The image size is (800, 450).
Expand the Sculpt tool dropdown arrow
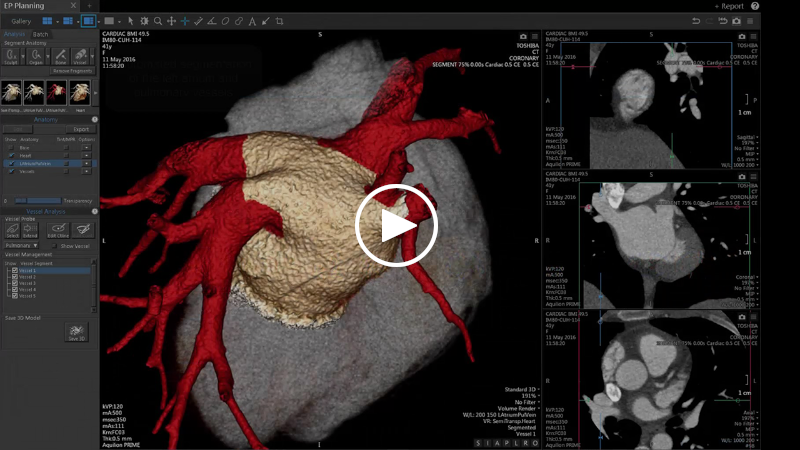[x=22, y=56]
